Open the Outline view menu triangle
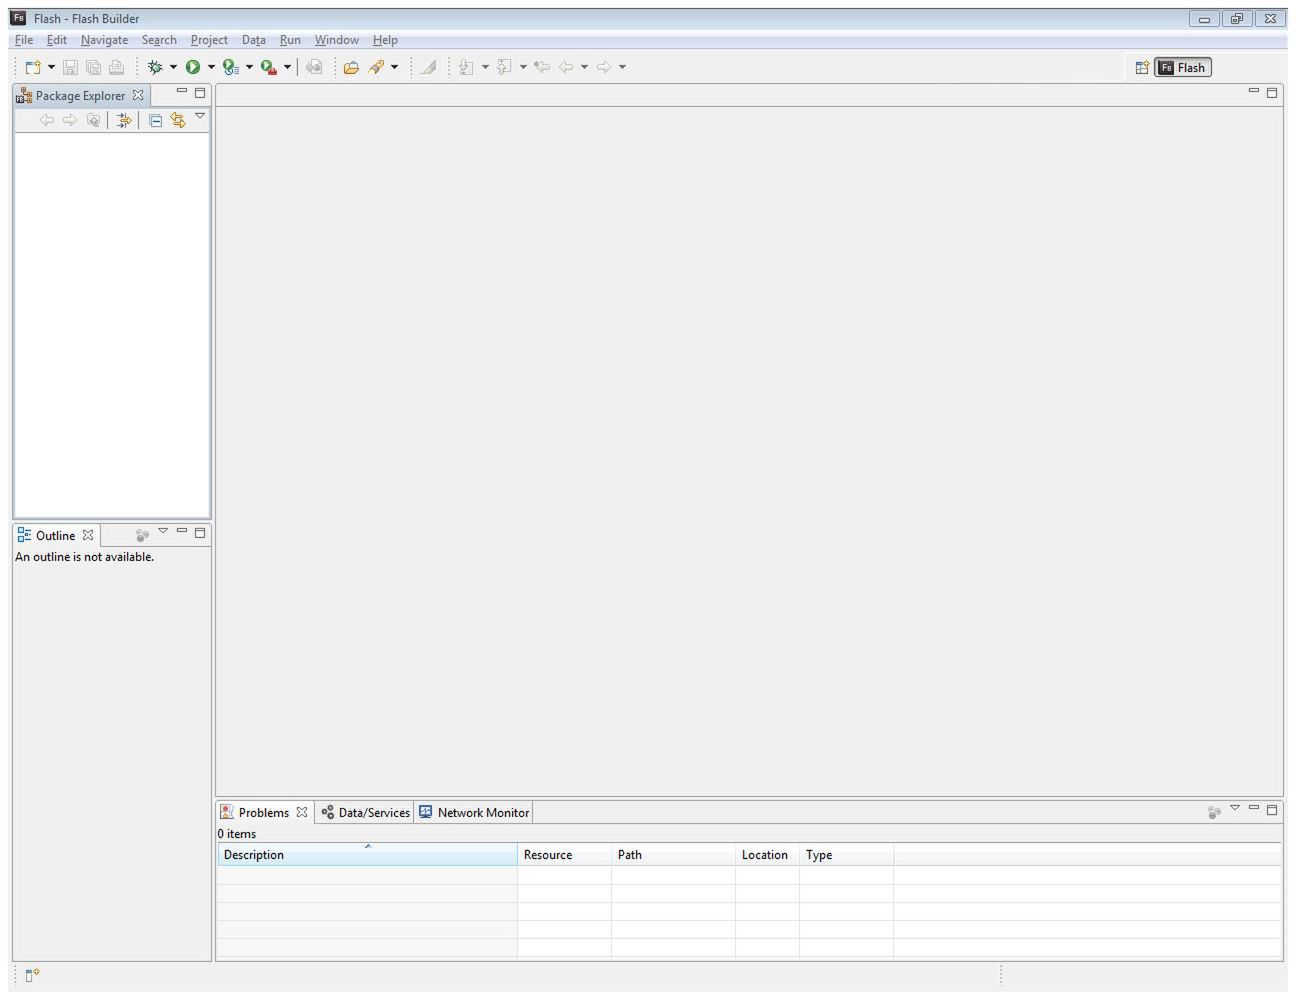Image resolution: width=1296 pixels, height=1000 pixels. click(x=163, y=531)
